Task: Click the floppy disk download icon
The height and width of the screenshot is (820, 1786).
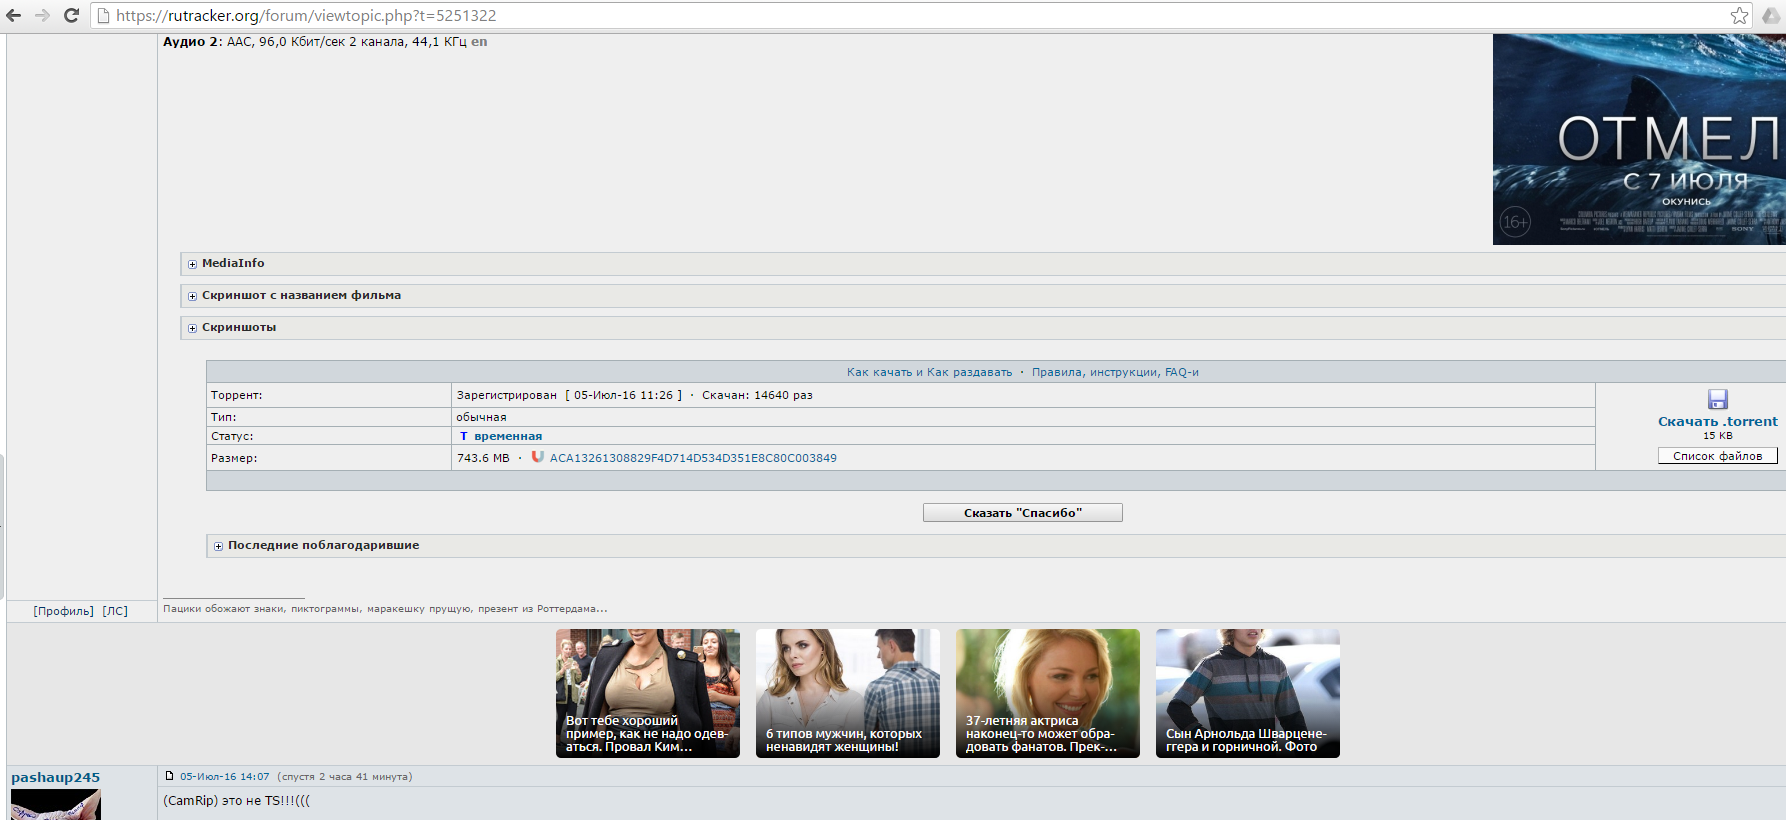Action: click(x=1718, y=399)
